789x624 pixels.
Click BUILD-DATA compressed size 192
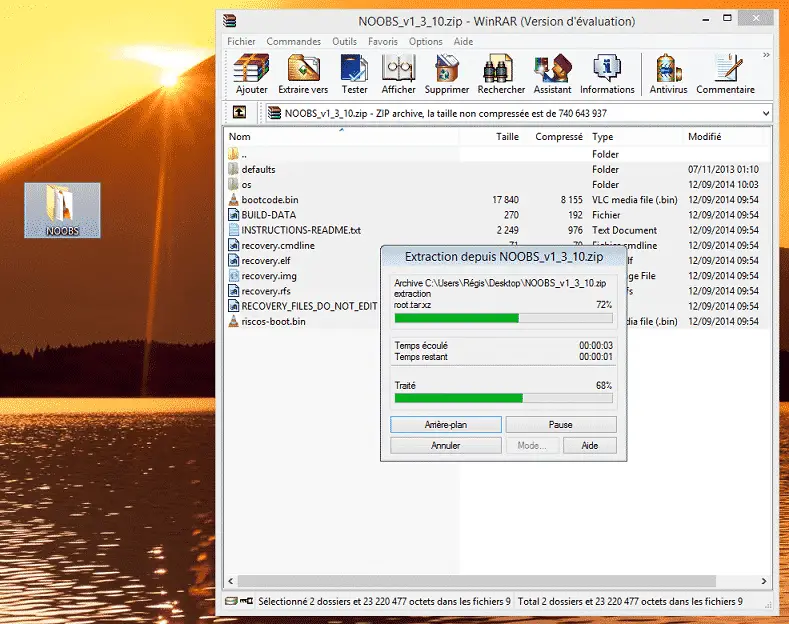click(575, 215)
